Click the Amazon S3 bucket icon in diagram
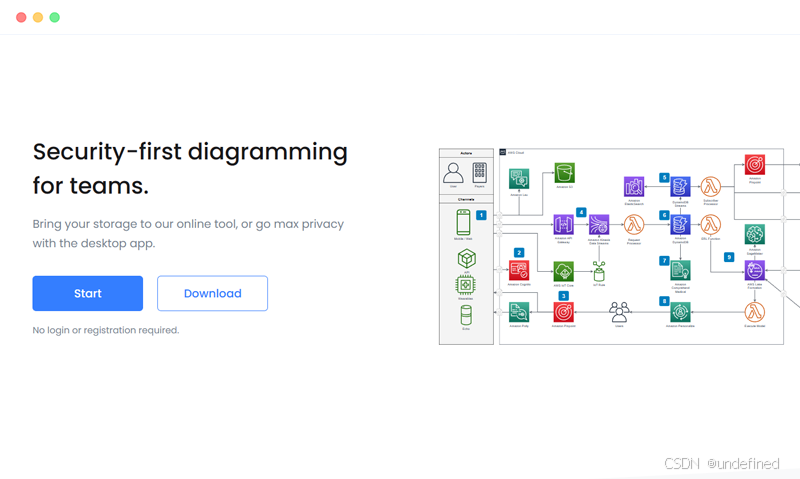800x479 pixels. pos(564,173)
